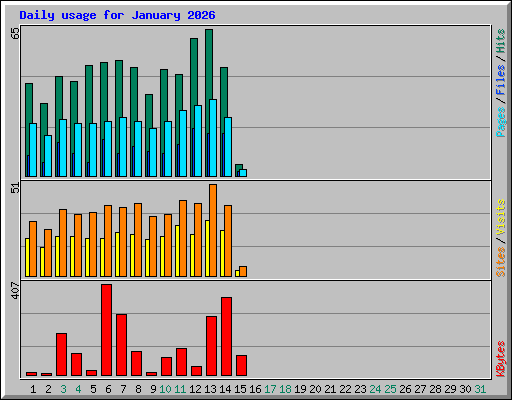The width and height of the screenshot is (512, 400).
Task: Click the red KBytes bar for day 15
Action: (x=242, y=366)
